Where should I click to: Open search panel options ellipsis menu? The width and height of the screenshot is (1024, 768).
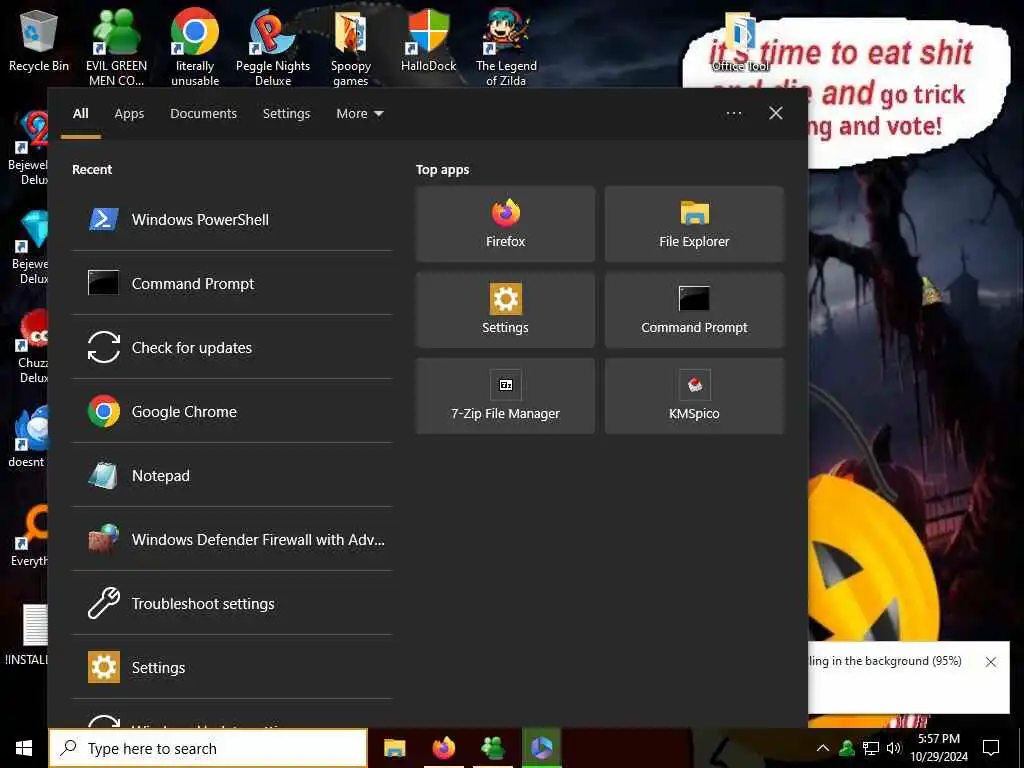pos(734,114)
